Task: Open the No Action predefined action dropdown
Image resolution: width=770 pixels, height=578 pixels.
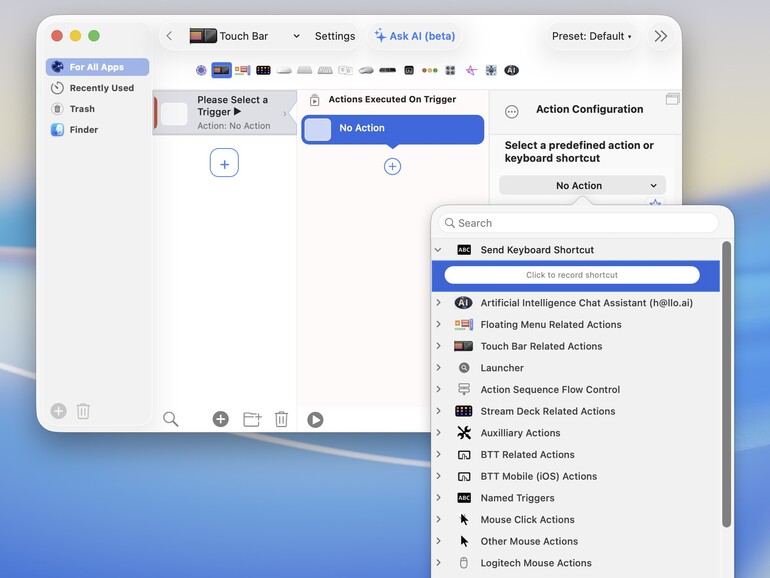Action: [582, 186]
